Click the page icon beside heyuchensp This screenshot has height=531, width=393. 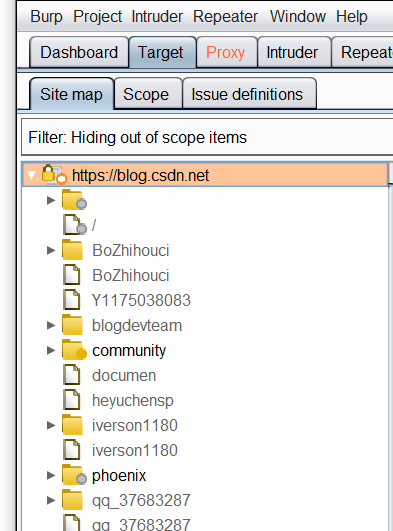[x=72, y=400]
